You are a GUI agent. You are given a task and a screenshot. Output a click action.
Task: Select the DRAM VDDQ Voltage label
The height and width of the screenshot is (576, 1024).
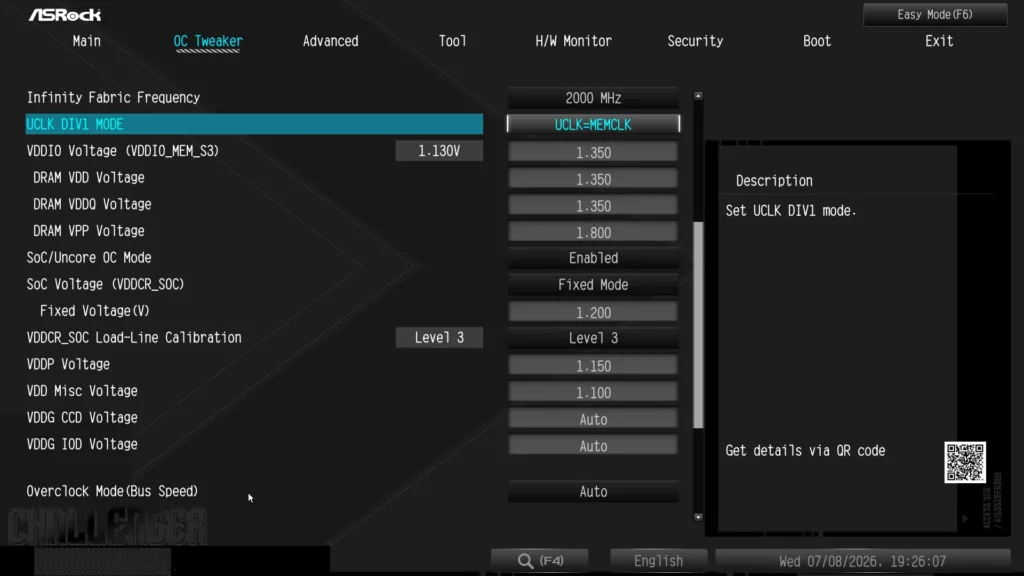(92, 204)
